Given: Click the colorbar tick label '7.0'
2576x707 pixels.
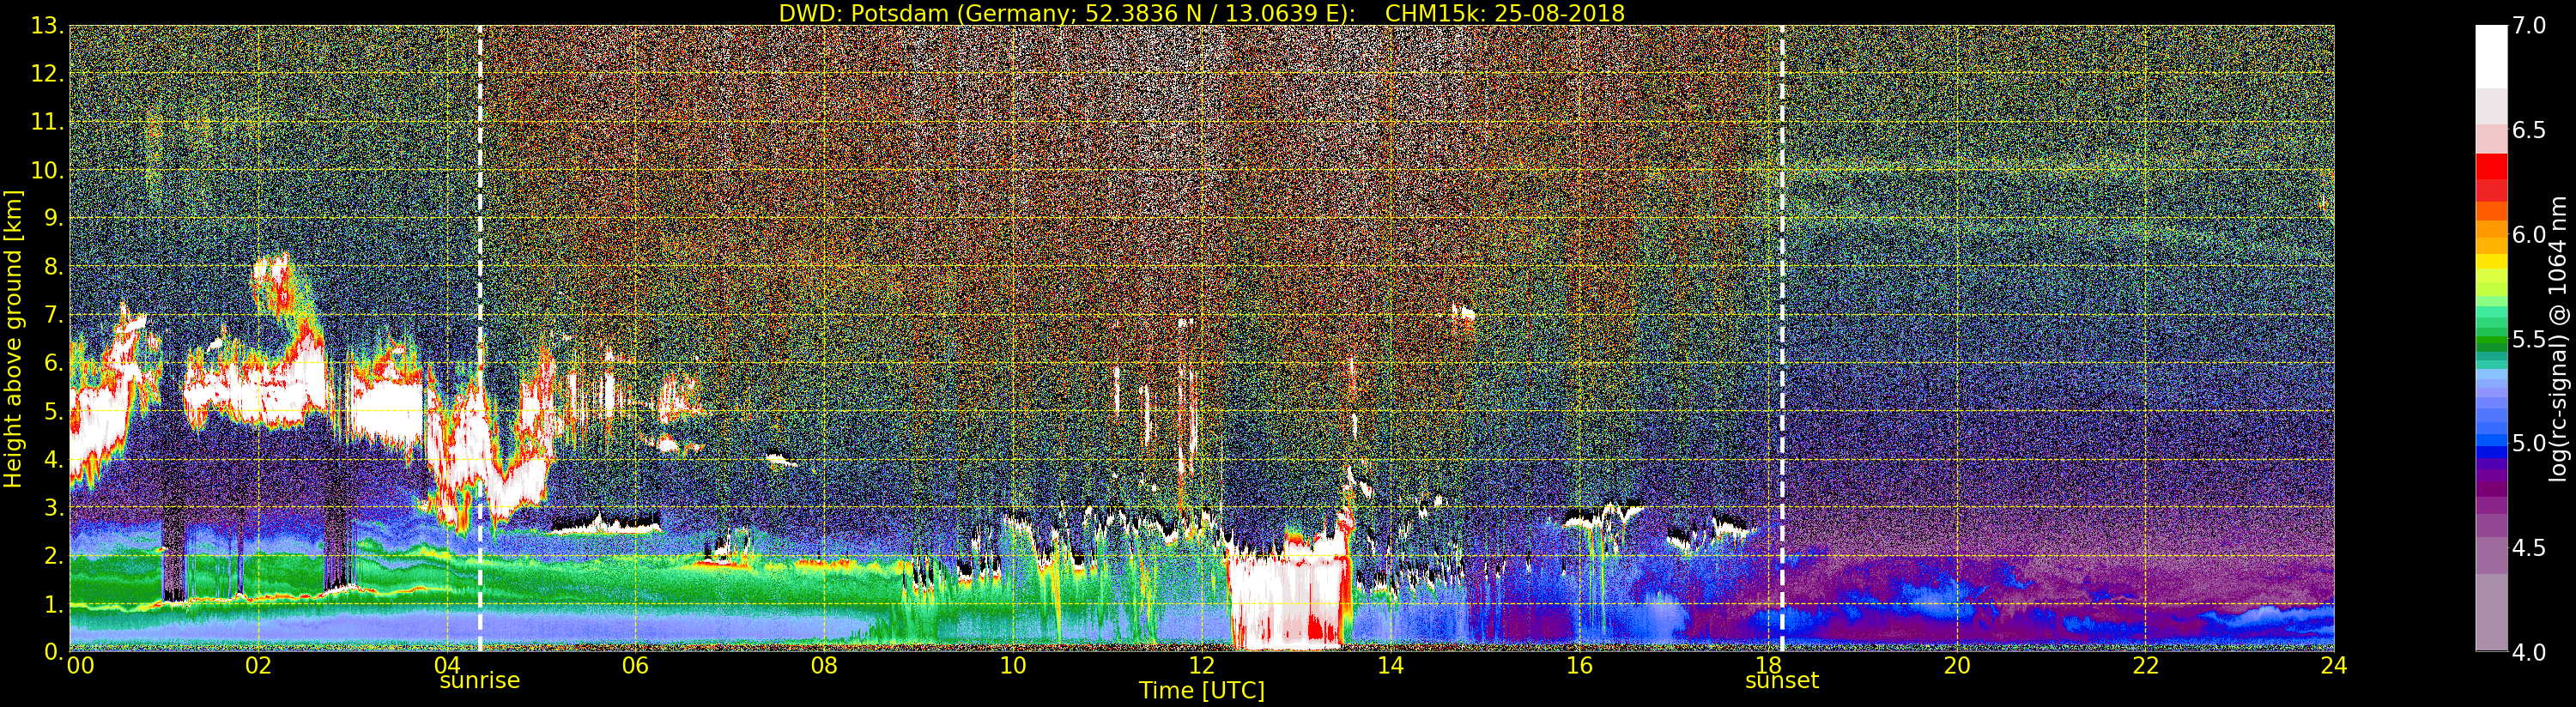Looking at the screenshot, I should (x=2529, y=26).
